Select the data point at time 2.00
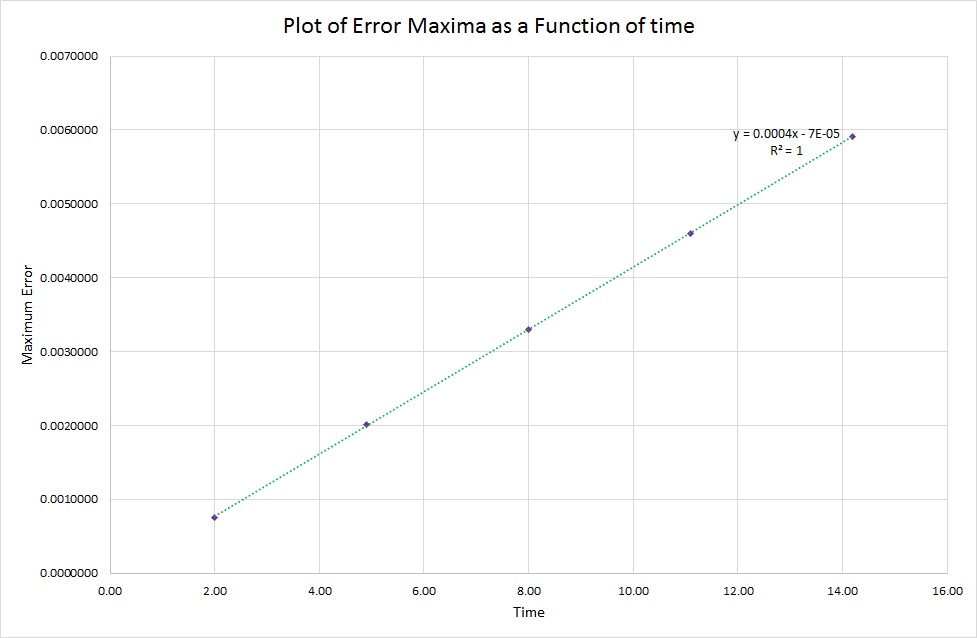977x638 pixels. click(x=214, y=517)
